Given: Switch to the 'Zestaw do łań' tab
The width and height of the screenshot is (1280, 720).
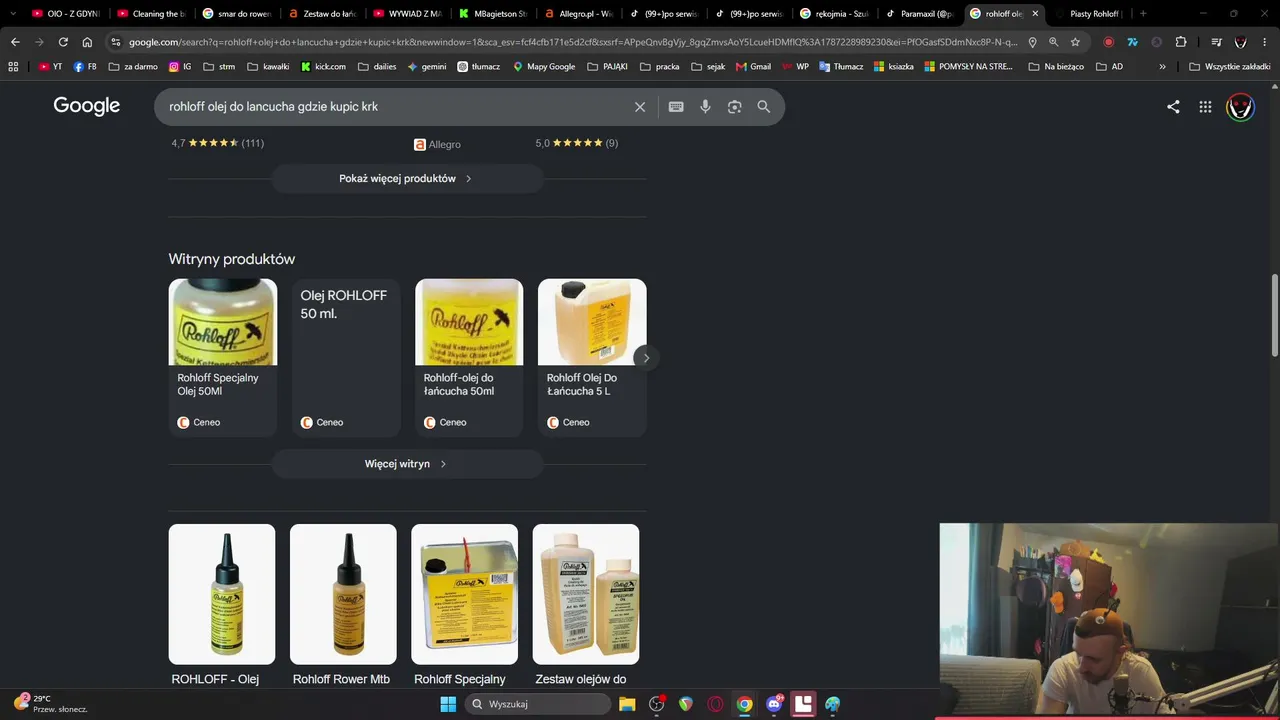Looking at the screenshot, I should (321, 14).
